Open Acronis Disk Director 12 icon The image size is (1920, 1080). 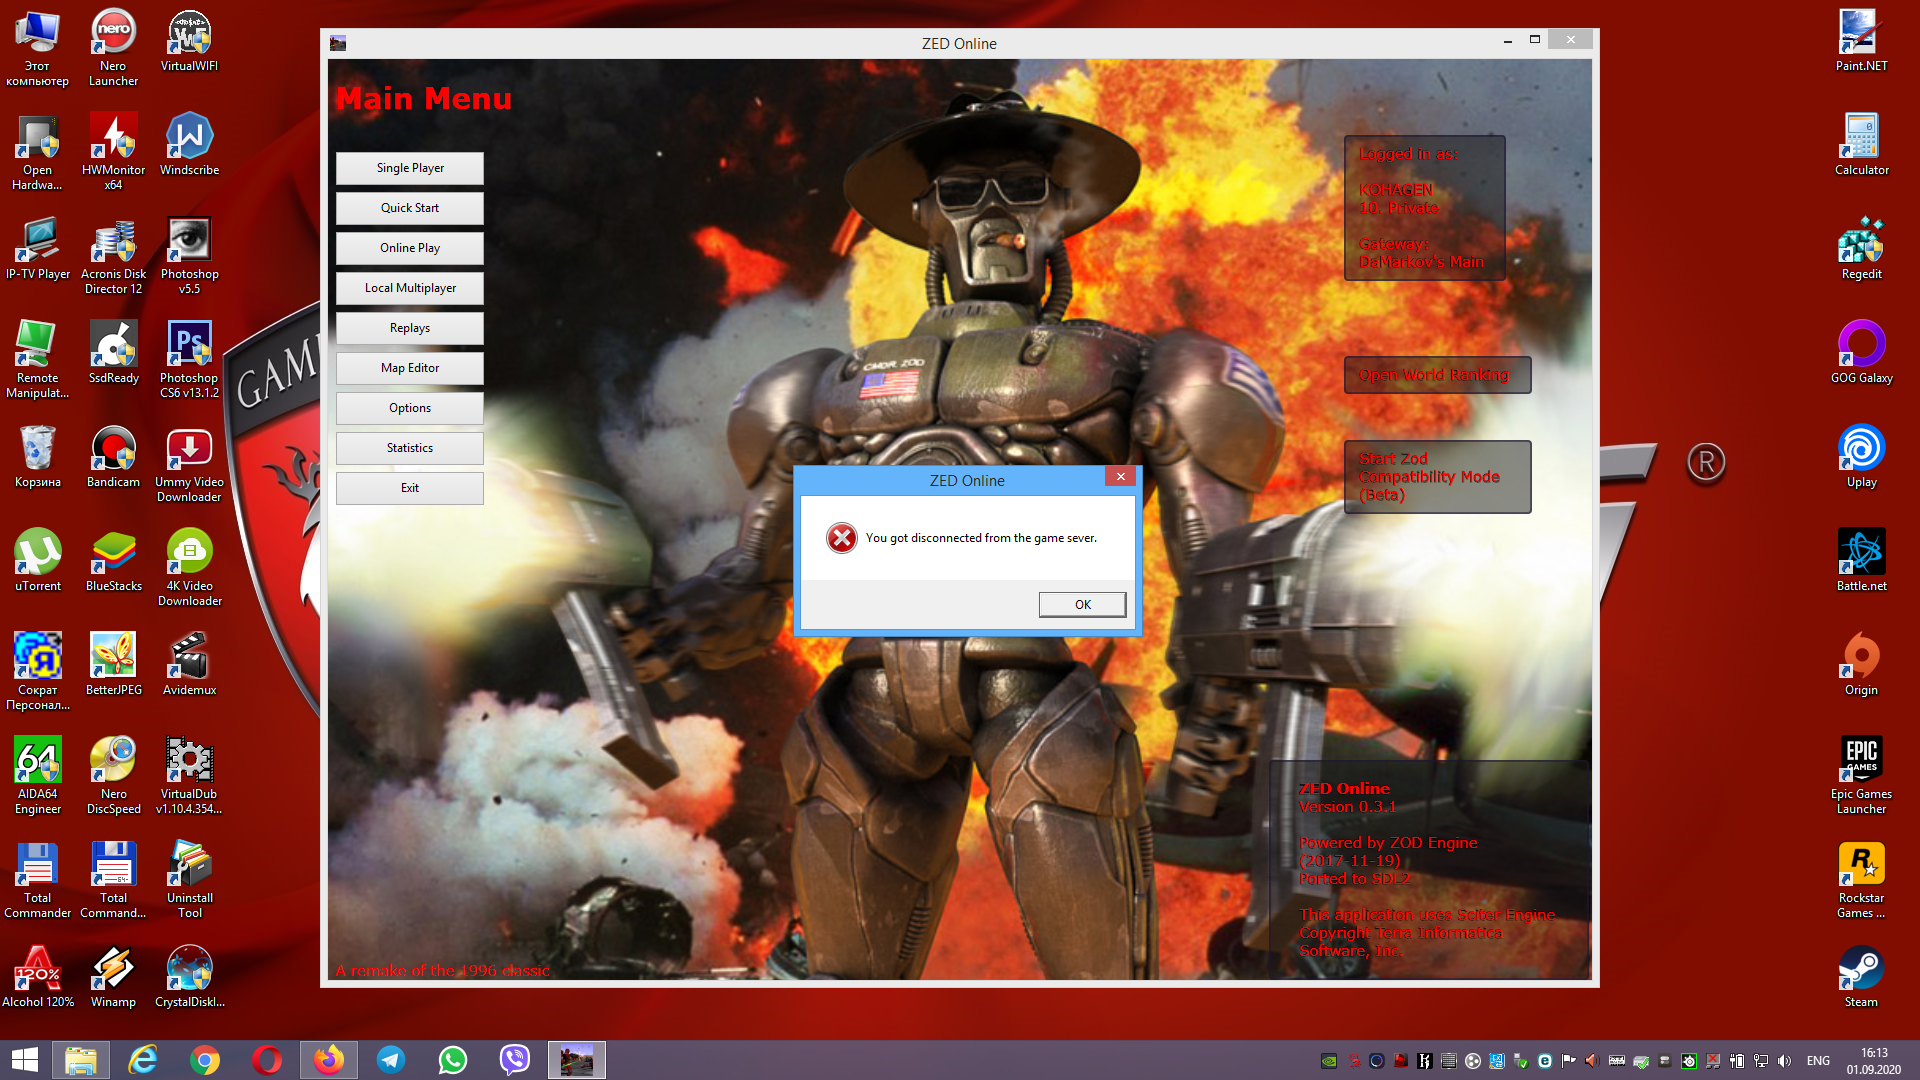[x=113, y=256]
